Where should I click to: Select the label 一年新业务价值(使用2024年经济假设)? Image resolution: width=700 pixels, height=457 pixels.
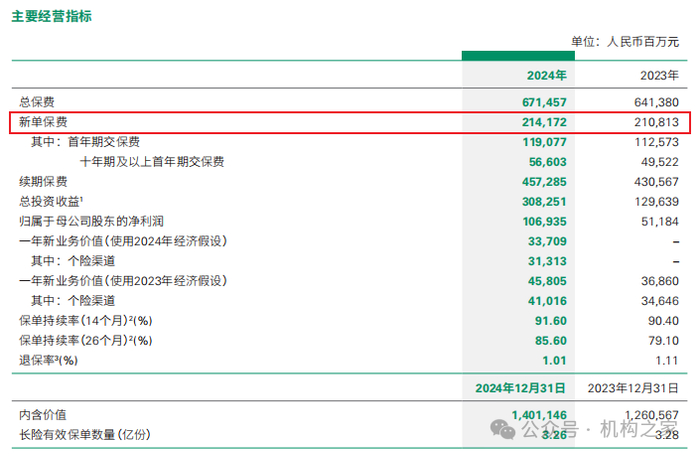pyautogui.click(x=123, y=241)
